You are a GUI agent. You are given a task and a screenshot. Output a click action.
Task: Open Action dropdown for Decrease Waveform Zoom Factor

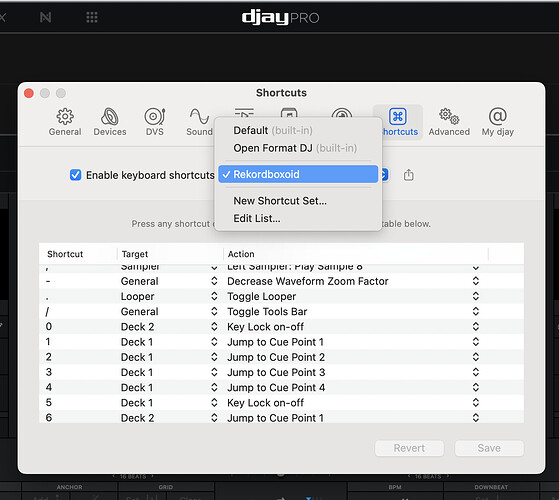coord(476,281)
